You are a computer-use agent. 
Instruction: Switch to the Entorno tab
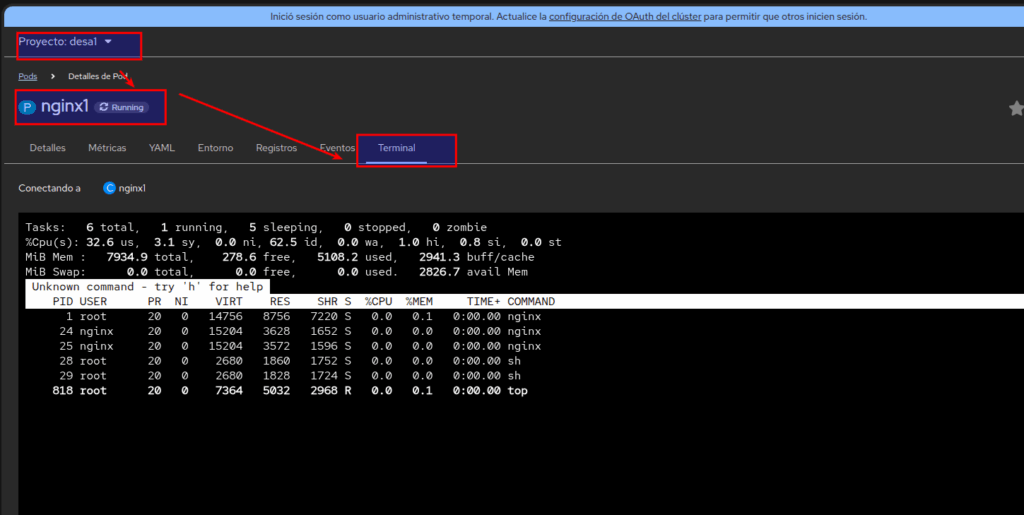coord(215,148)
